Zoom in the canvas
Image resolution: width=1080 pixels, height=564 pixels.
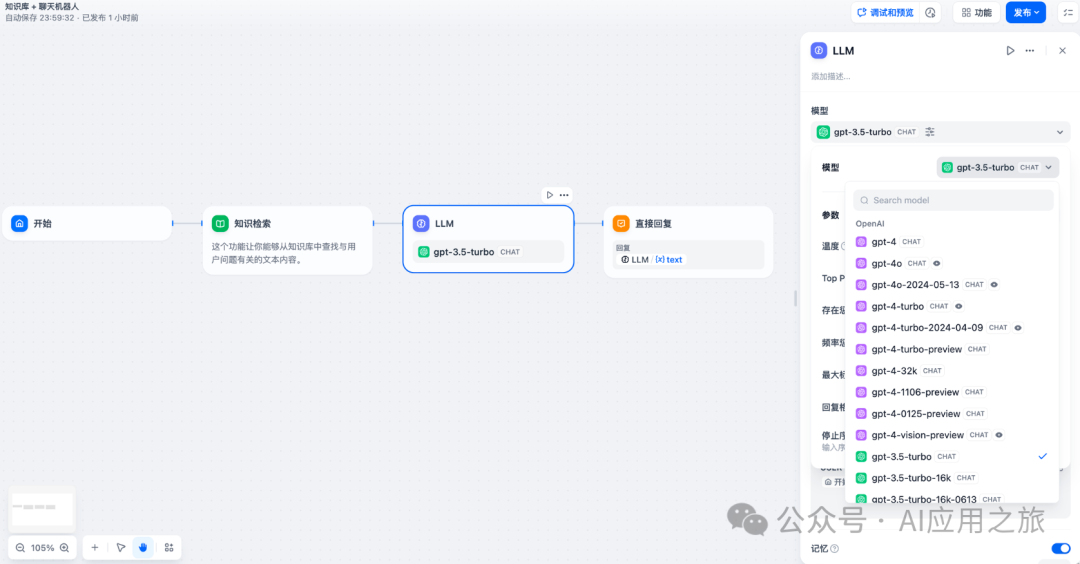(x=64, y=547)
